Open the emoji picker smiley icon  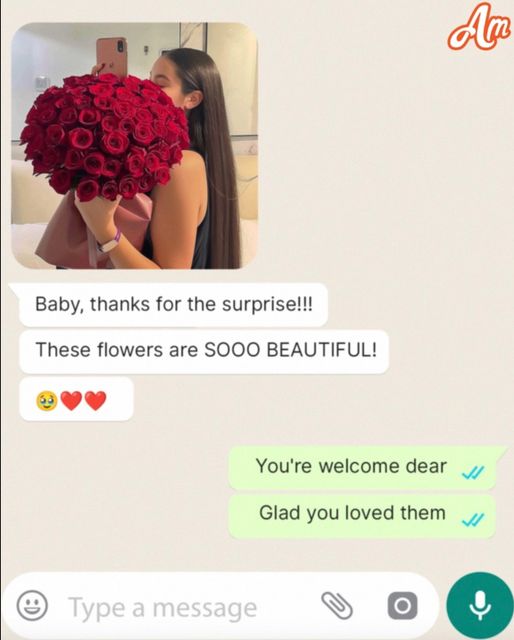coord(32,606)
